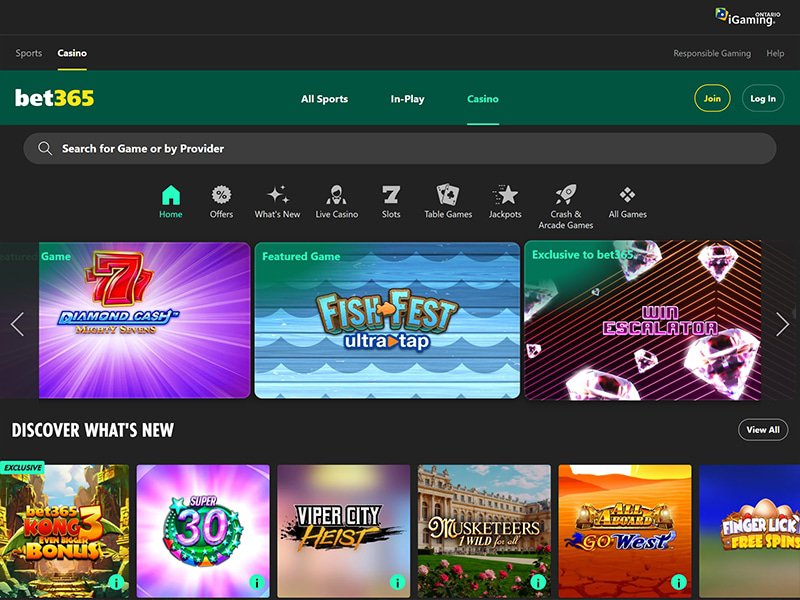Launch the Super 30 game tile

pyautogui.click(x=203, y=531)
